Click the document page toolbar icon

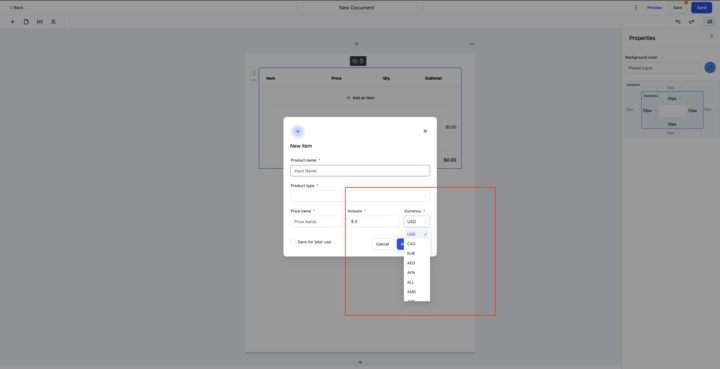coord(26,22)
